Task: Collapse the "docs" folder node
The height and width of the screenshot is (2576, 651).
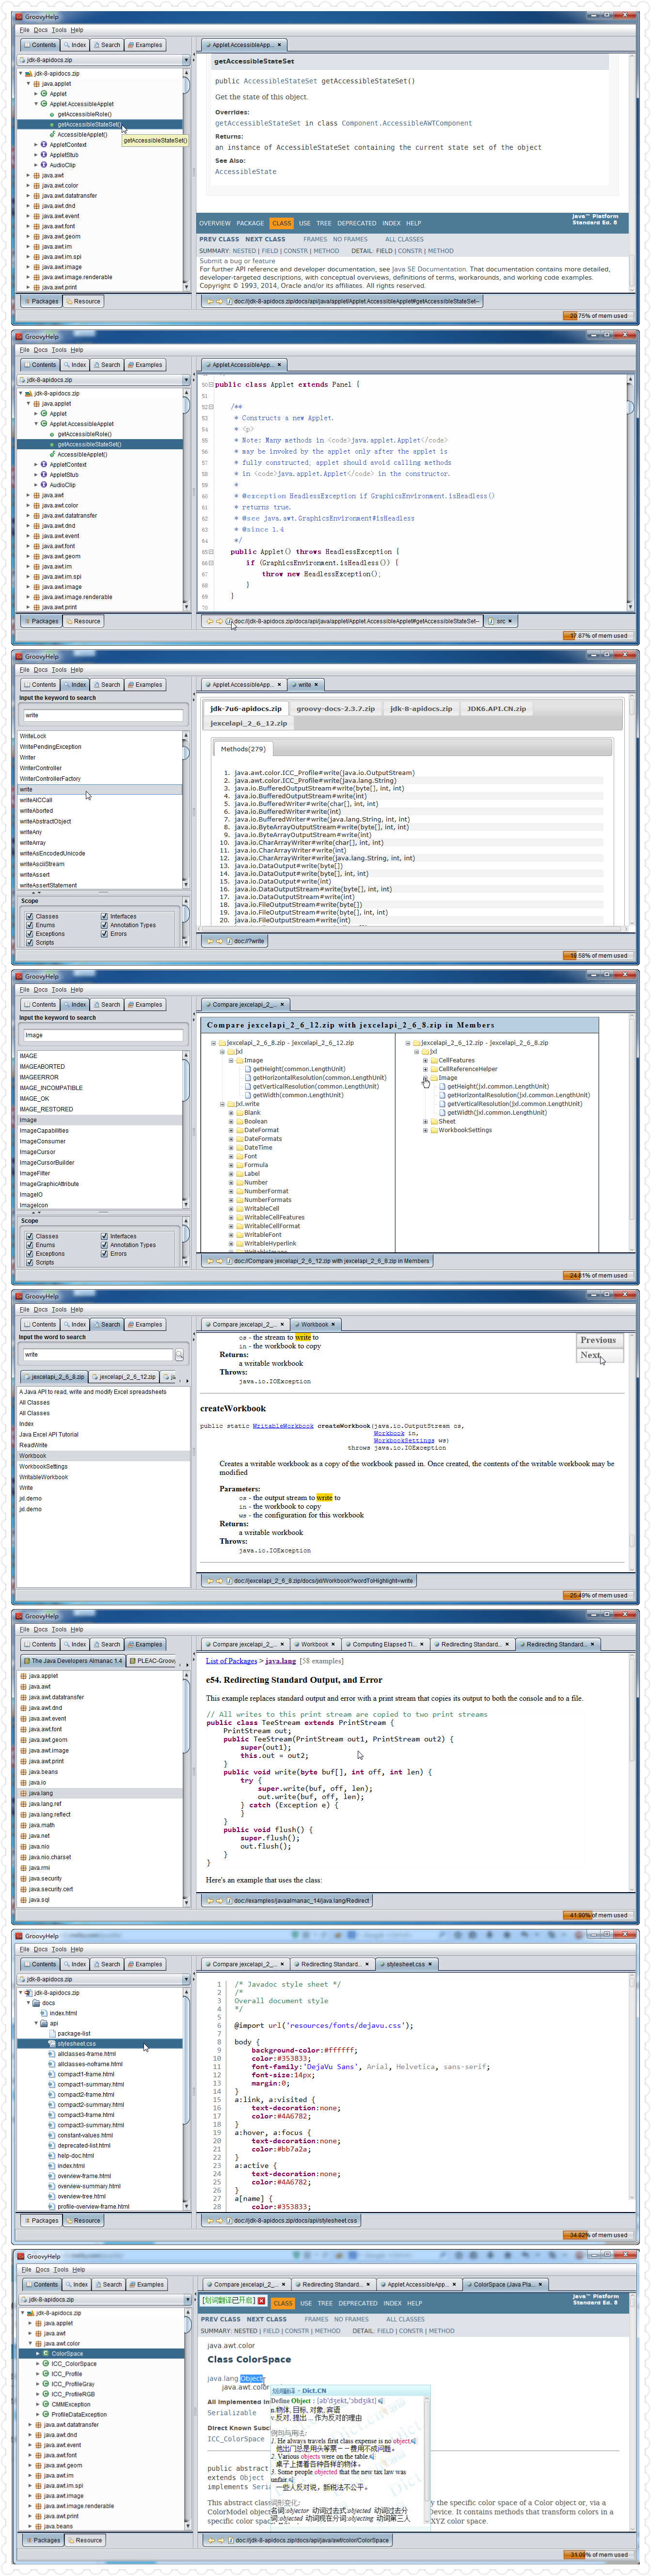Action: 29,2003
